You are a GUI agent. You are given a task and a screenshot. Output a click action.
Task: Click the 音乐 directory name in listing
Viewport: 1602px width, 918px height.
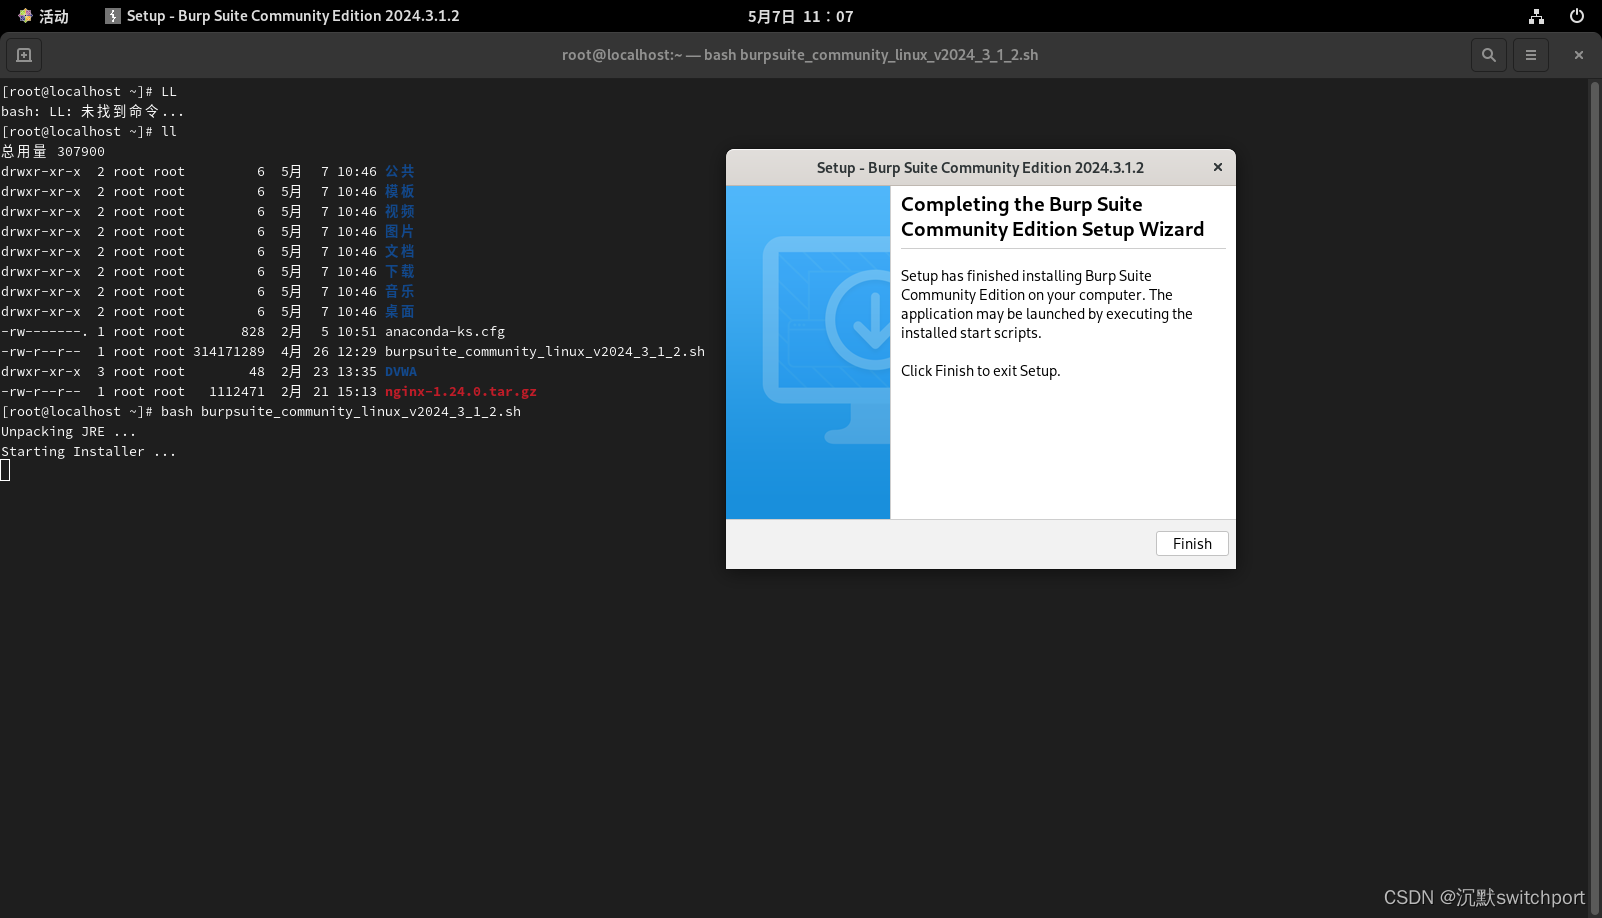coord(400,291)
